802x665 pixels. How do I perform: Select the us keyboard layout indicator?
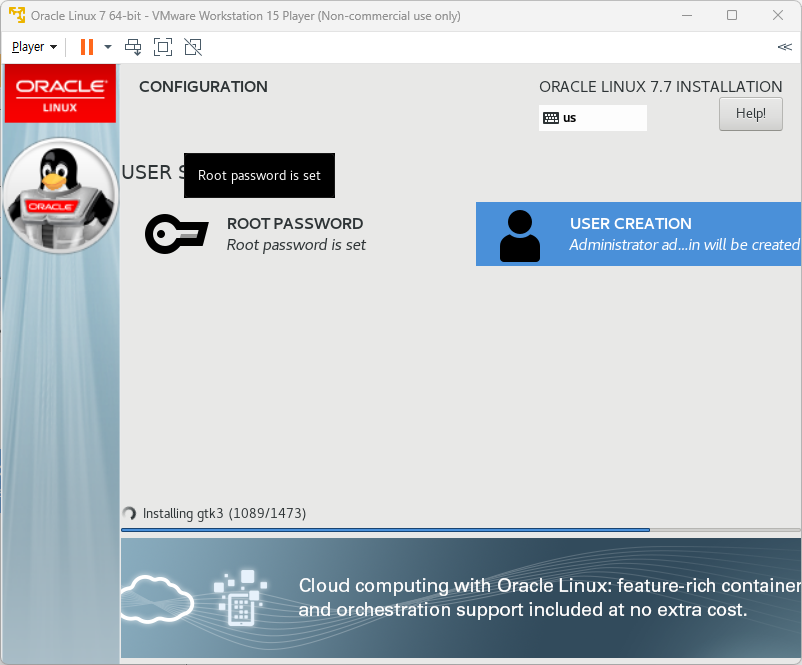tap(592, 118)
